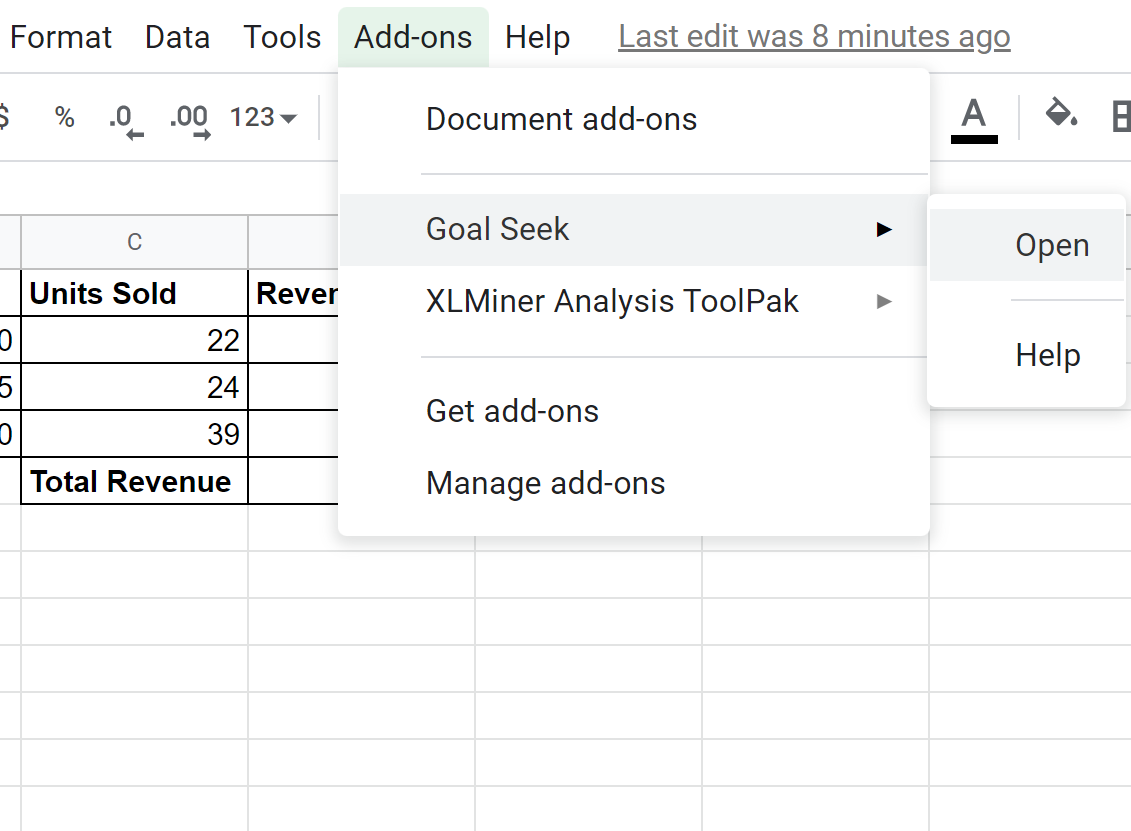This screenshot has width=1131, height=831.
Task: Choose Get add-ons from the menu
Action: [512, 411]
